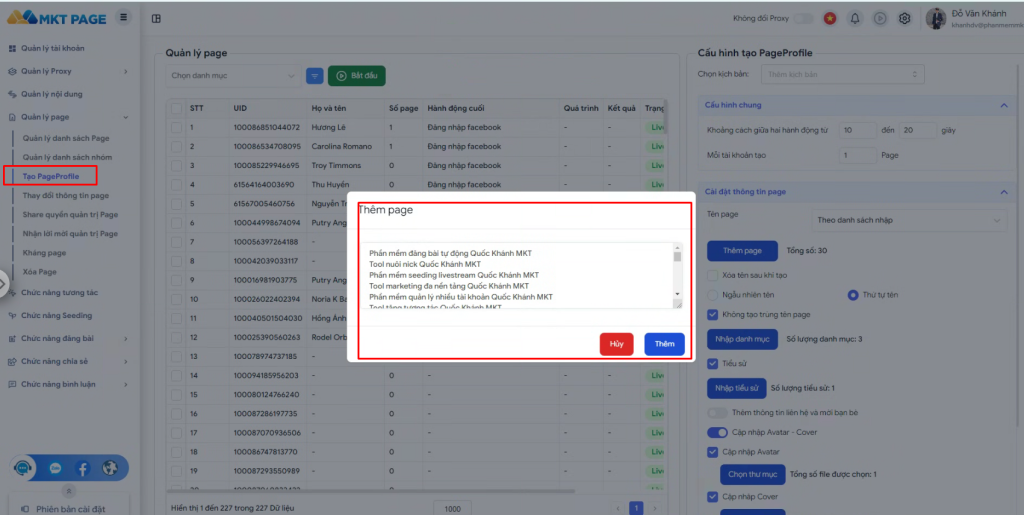The width and height of the screenshot is (1024, 515).
Task: Open the globe website icon at bottom left
Action: click(x=110, y=468)
